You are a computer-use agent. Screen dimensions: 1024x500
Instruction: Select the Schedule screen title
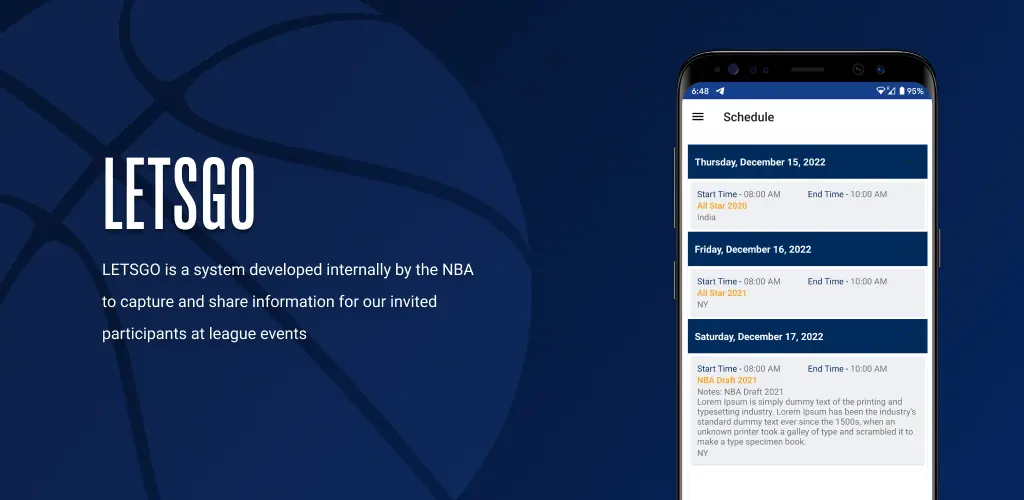748,117
